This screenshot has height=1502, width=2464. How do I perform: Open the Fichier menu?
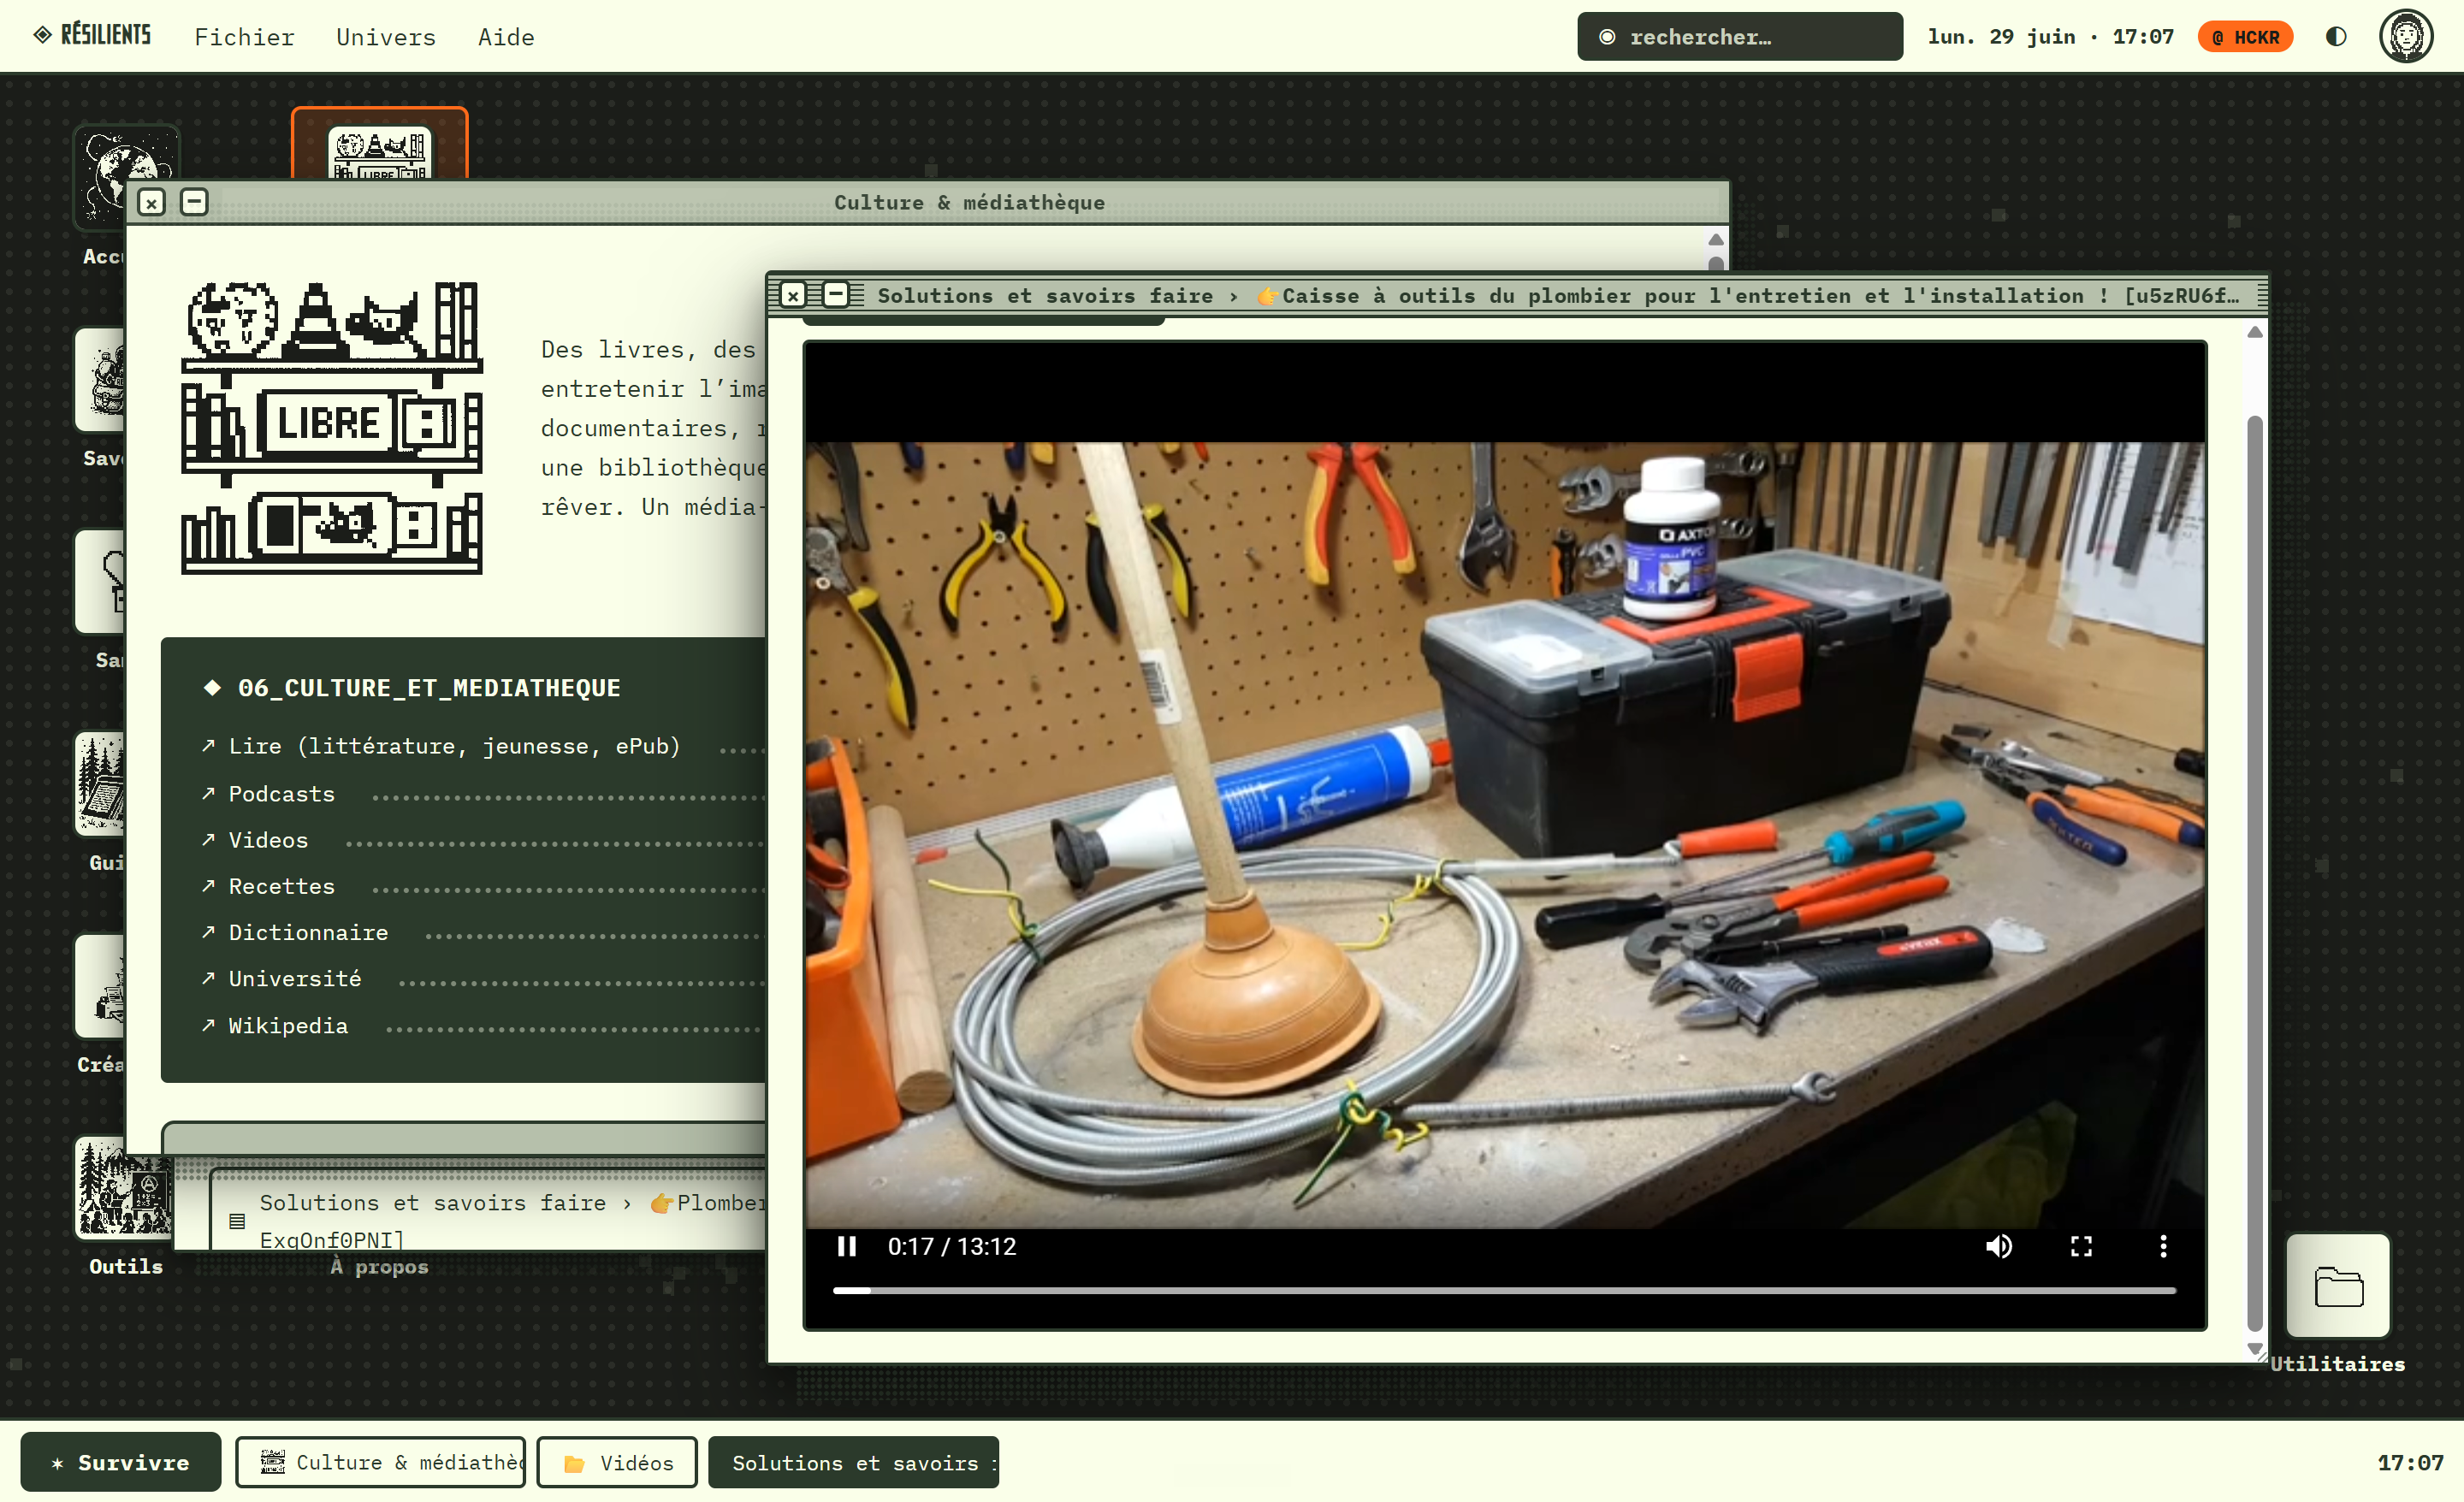pyautogui.click(x=245, y=37)
